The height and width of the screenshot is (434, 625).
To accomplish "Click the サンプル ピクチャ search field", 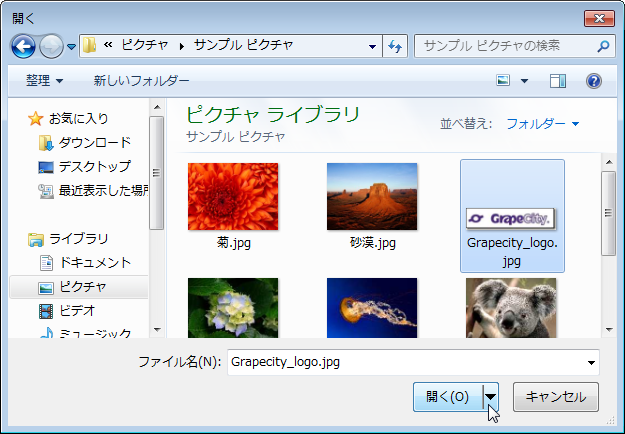I will pyautogui.click(x=505, y=46).
